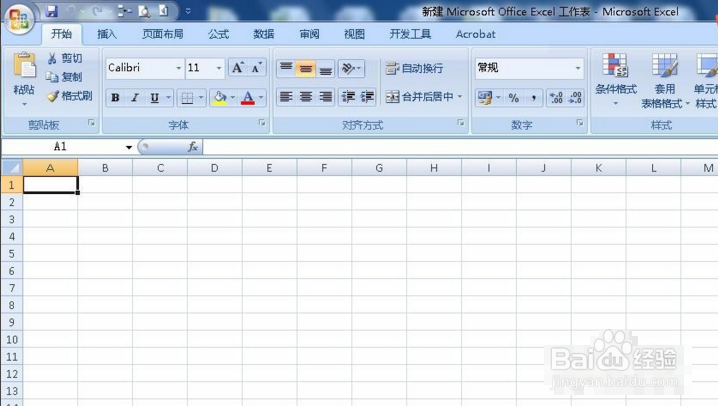The height and width of the screenshot is (406, 718).
Task: Toggle top vertical alignment
Action: (286, 69)
